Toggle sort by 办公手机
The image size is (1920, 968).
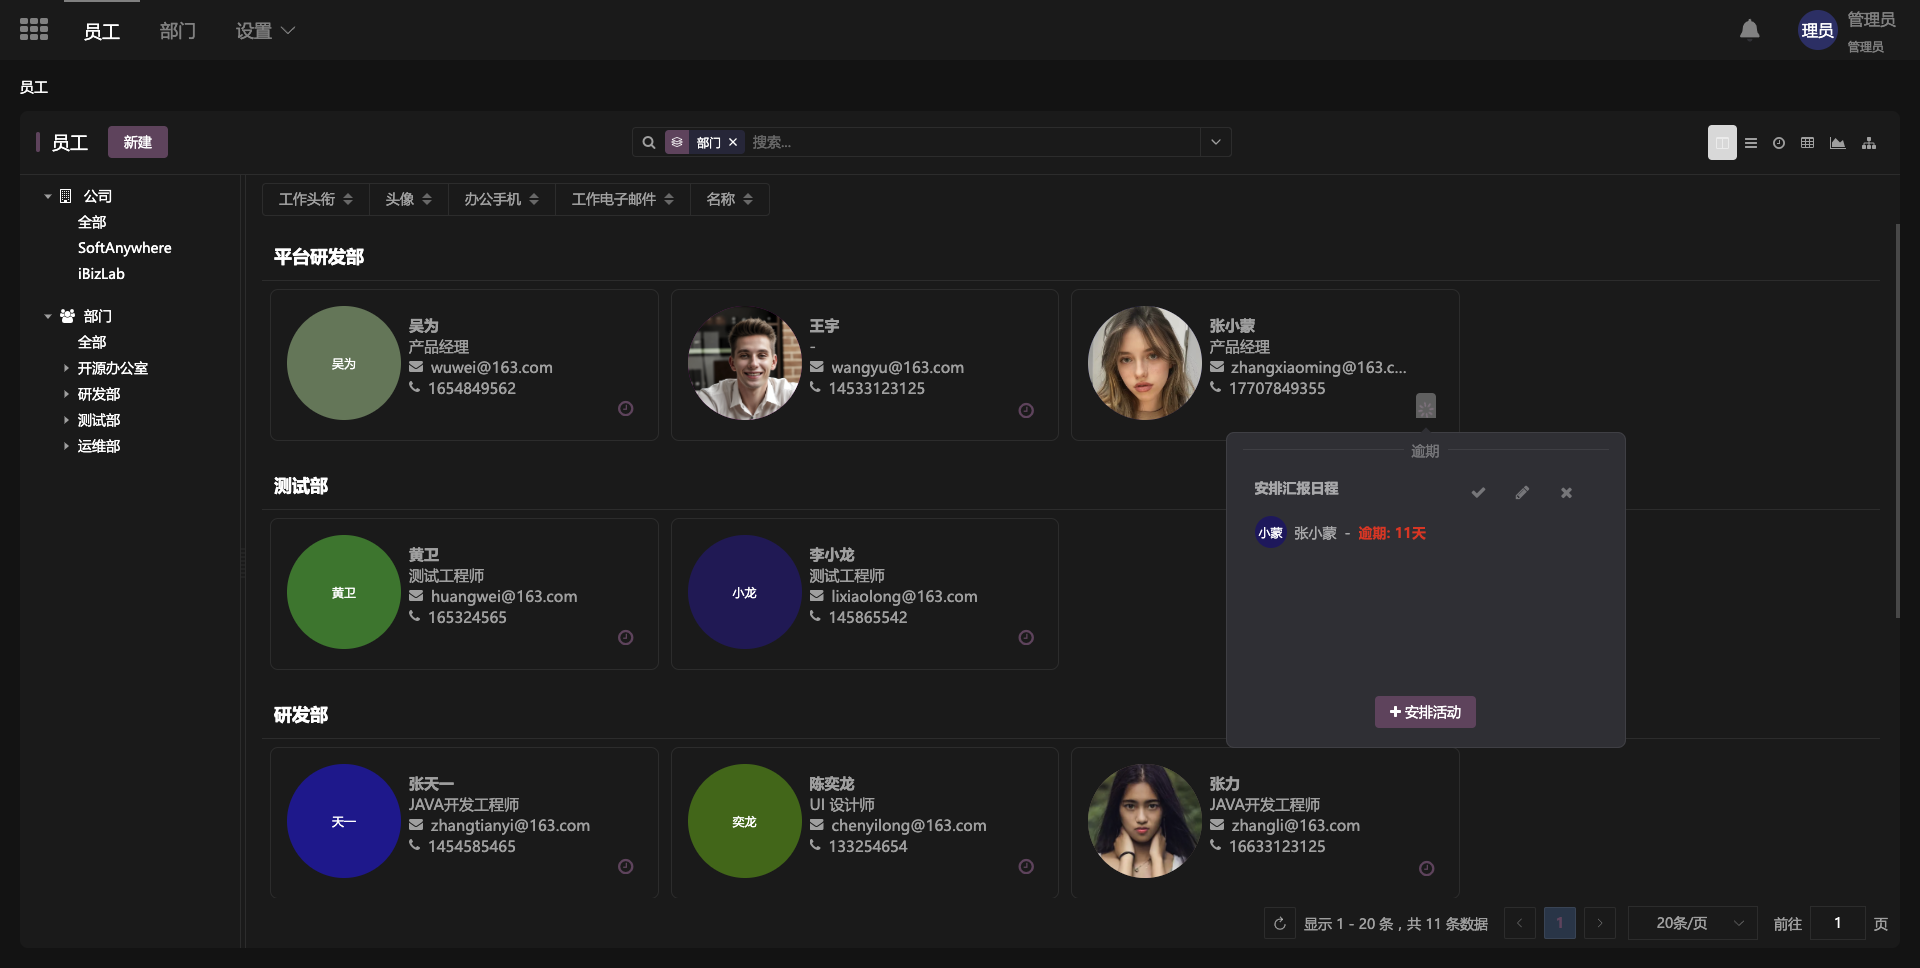501,199
